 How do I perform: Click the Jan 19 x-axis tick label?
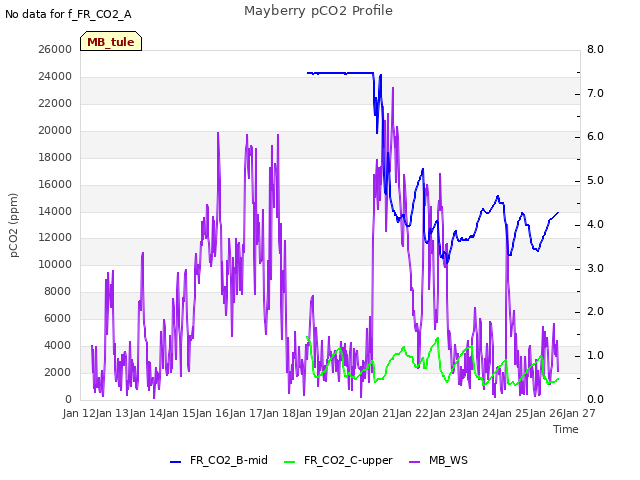pyautogui.click(x=312, y=413)
